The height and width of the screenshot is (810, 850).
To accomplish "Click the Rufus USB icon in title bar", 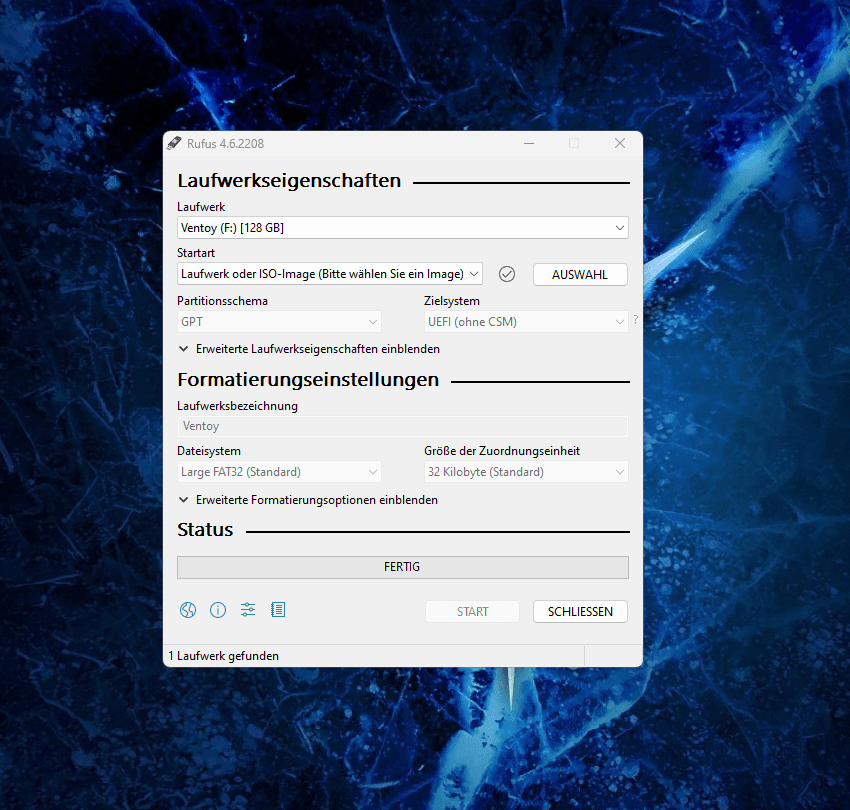I will point(174,143).
